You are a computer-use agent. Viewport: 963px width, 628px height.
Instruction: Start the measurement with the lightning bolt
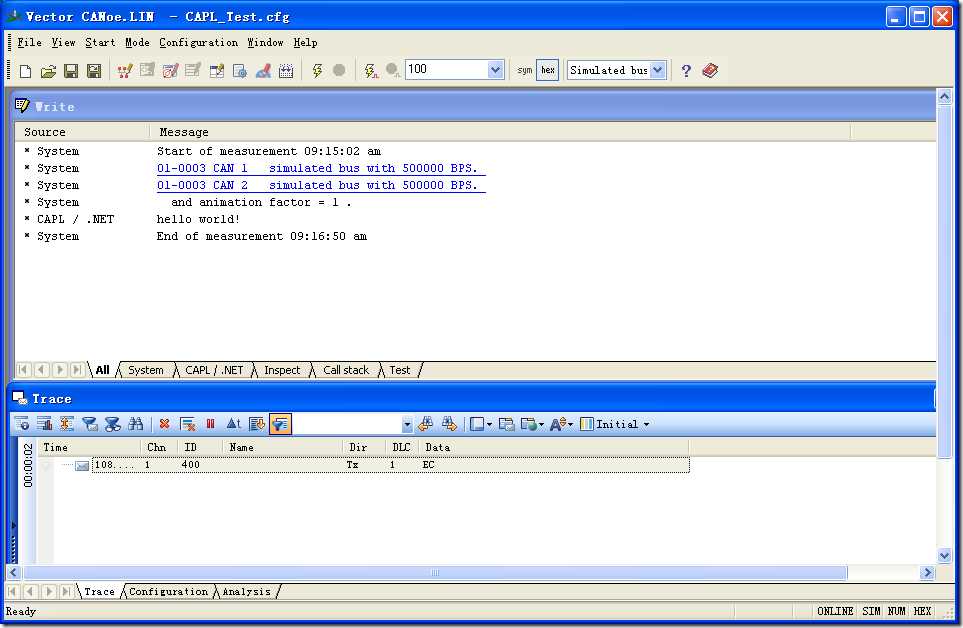[x=318, y=71]
